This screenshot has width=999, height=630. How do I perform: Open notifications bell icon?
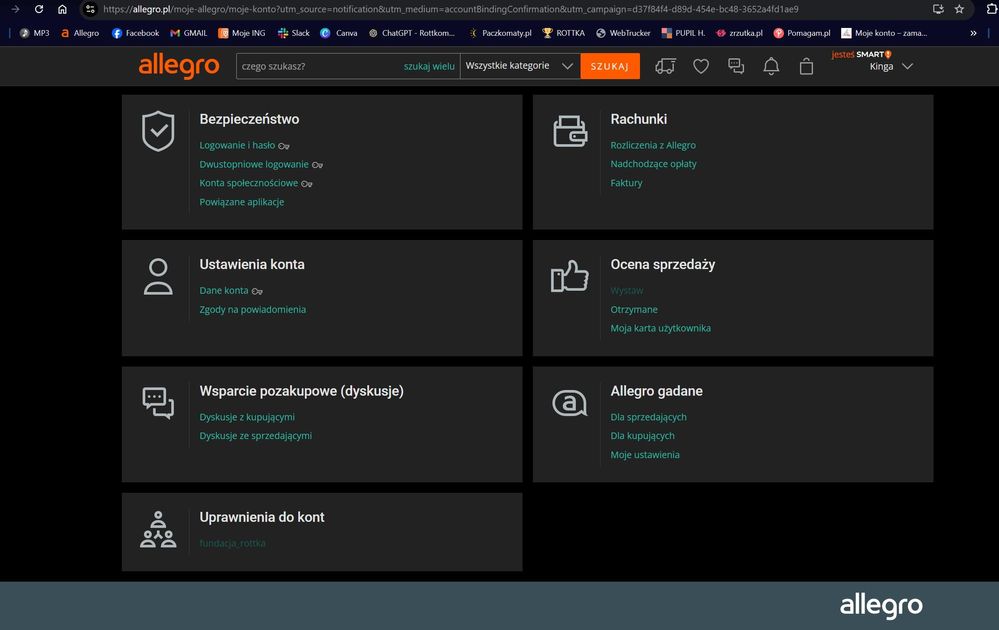point(771,66)
